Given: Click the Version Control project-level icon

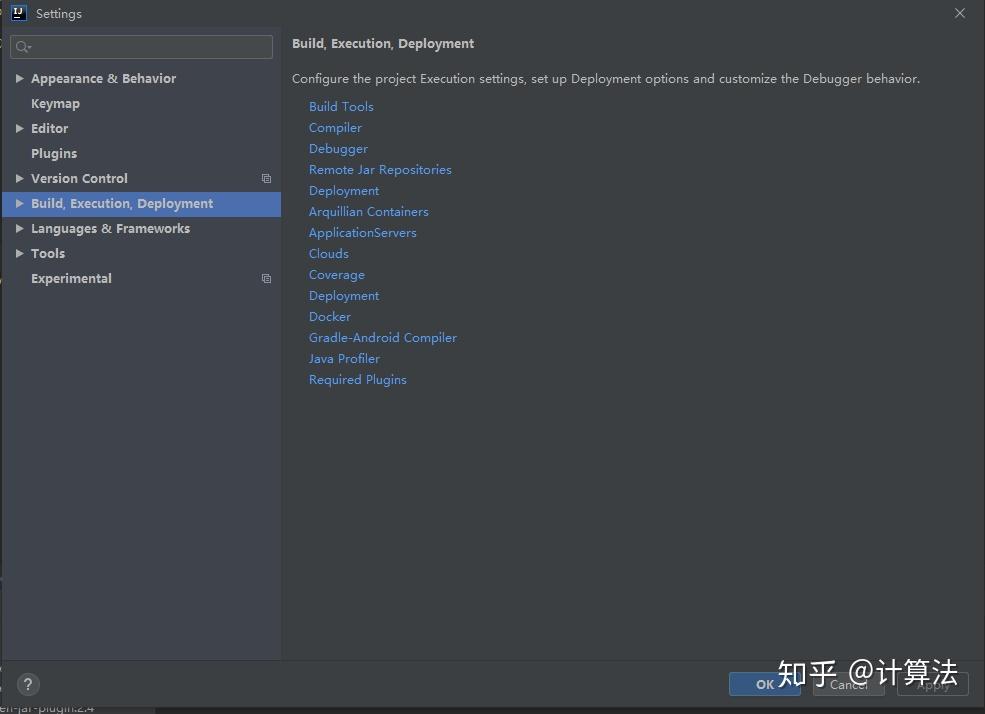Looking at the screenshot, I should tap(266, 179).
